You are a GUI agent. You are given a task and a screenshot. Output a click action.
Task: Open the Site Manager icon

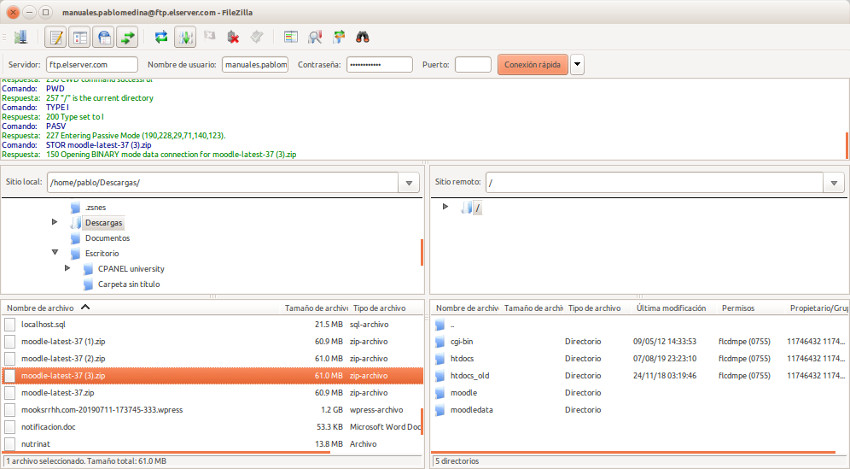pos(21,37)
